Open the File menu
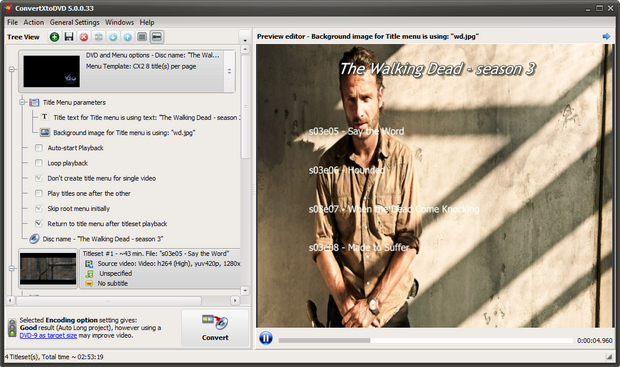Viewport: 620px width, 367px height. 12,22
